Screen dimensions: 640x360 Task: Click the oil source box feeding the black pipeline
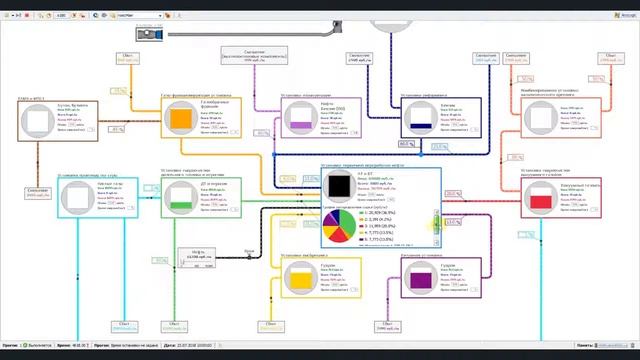(197, 258)
